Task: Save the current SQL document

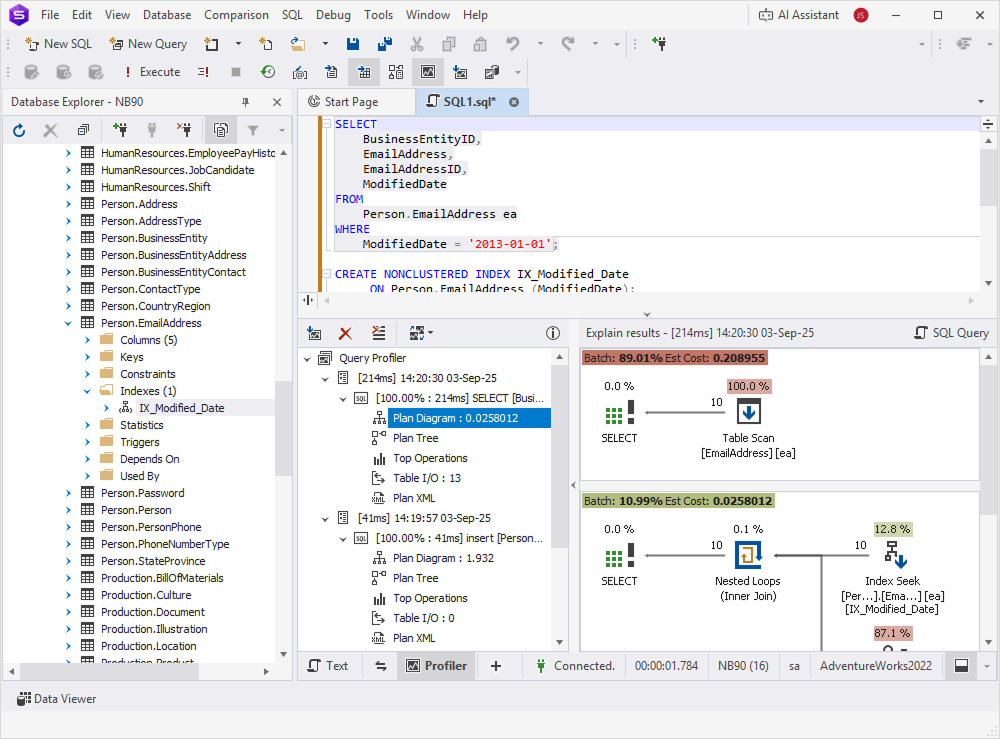Action: pos(353,43)
